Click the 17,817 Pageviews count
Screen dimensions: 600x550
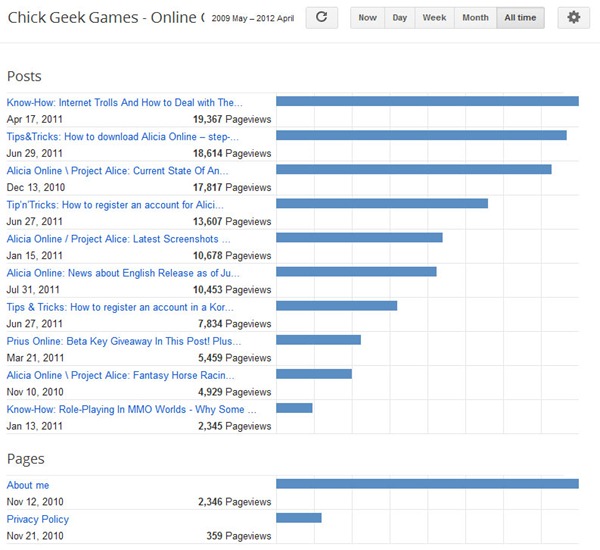pyautogui.click(x=232, y=188)
